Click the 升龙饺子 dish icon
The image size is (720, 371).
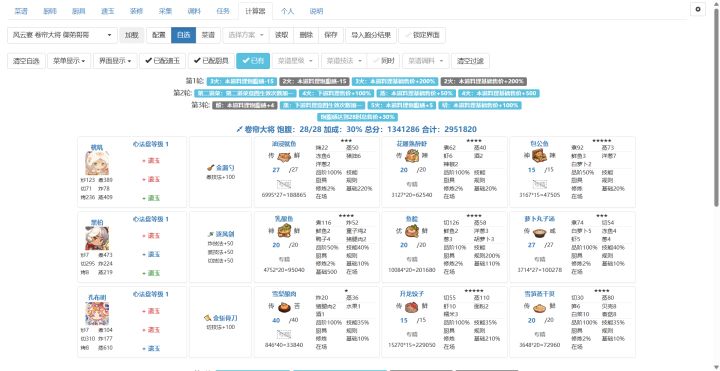tap(412, 307)
